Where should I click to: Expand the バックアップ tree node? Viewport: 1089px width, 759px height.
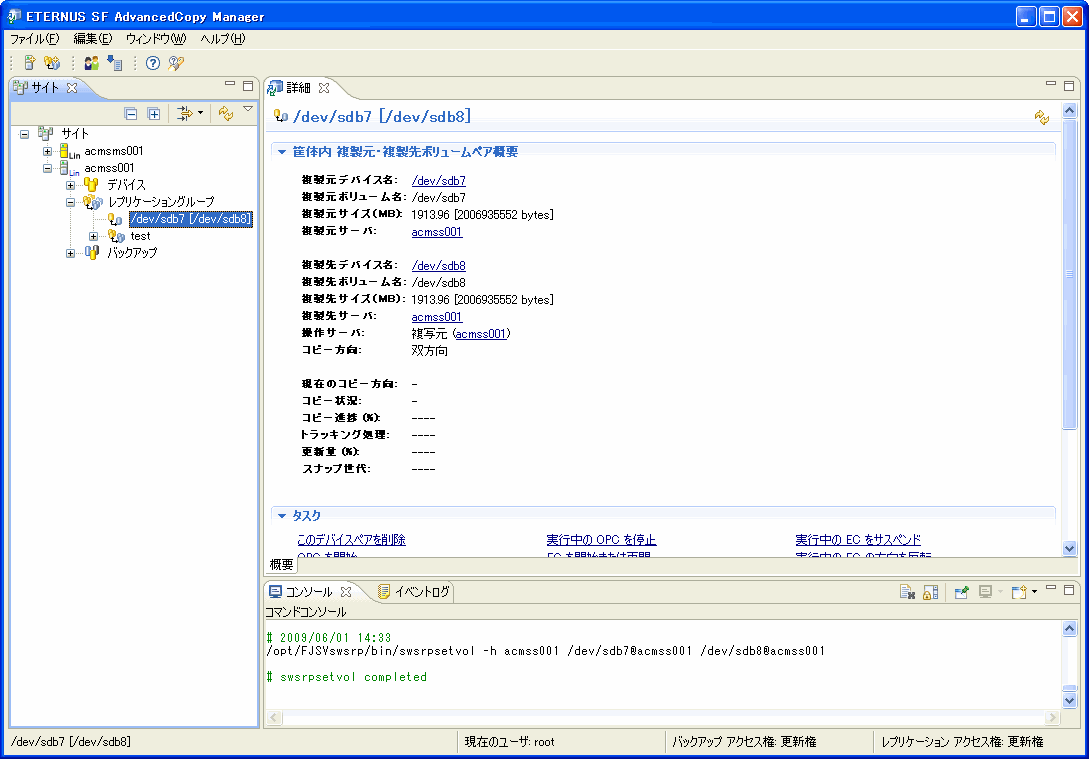(70, 253)
